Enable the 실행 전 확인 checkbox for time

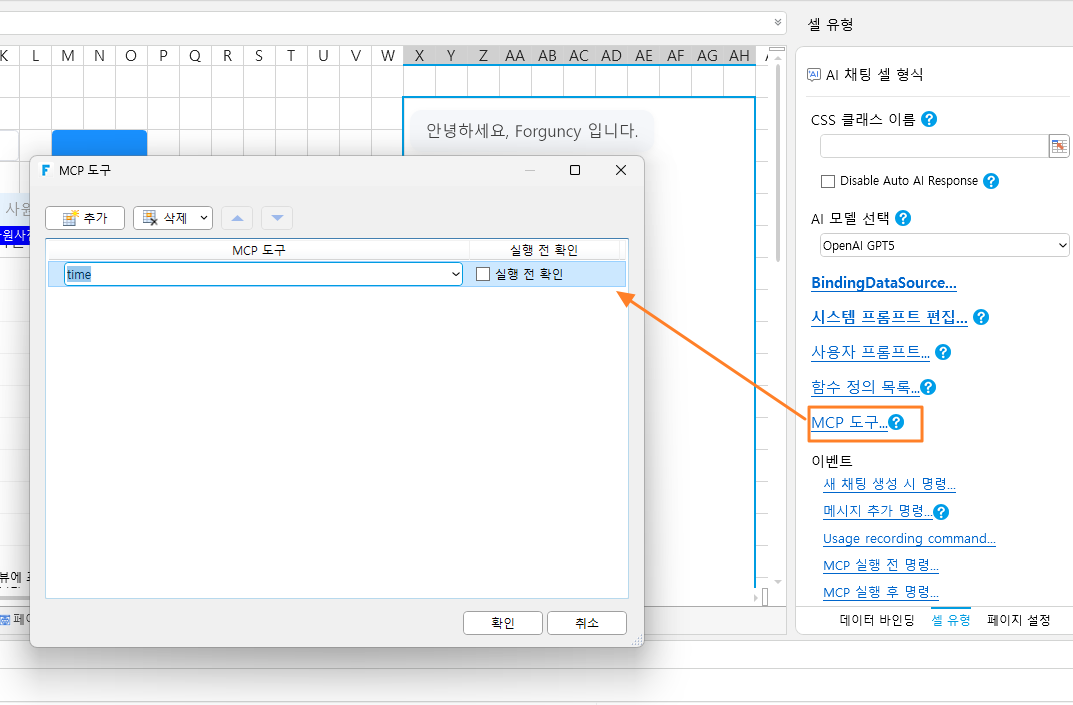click(x=483, y=274)
